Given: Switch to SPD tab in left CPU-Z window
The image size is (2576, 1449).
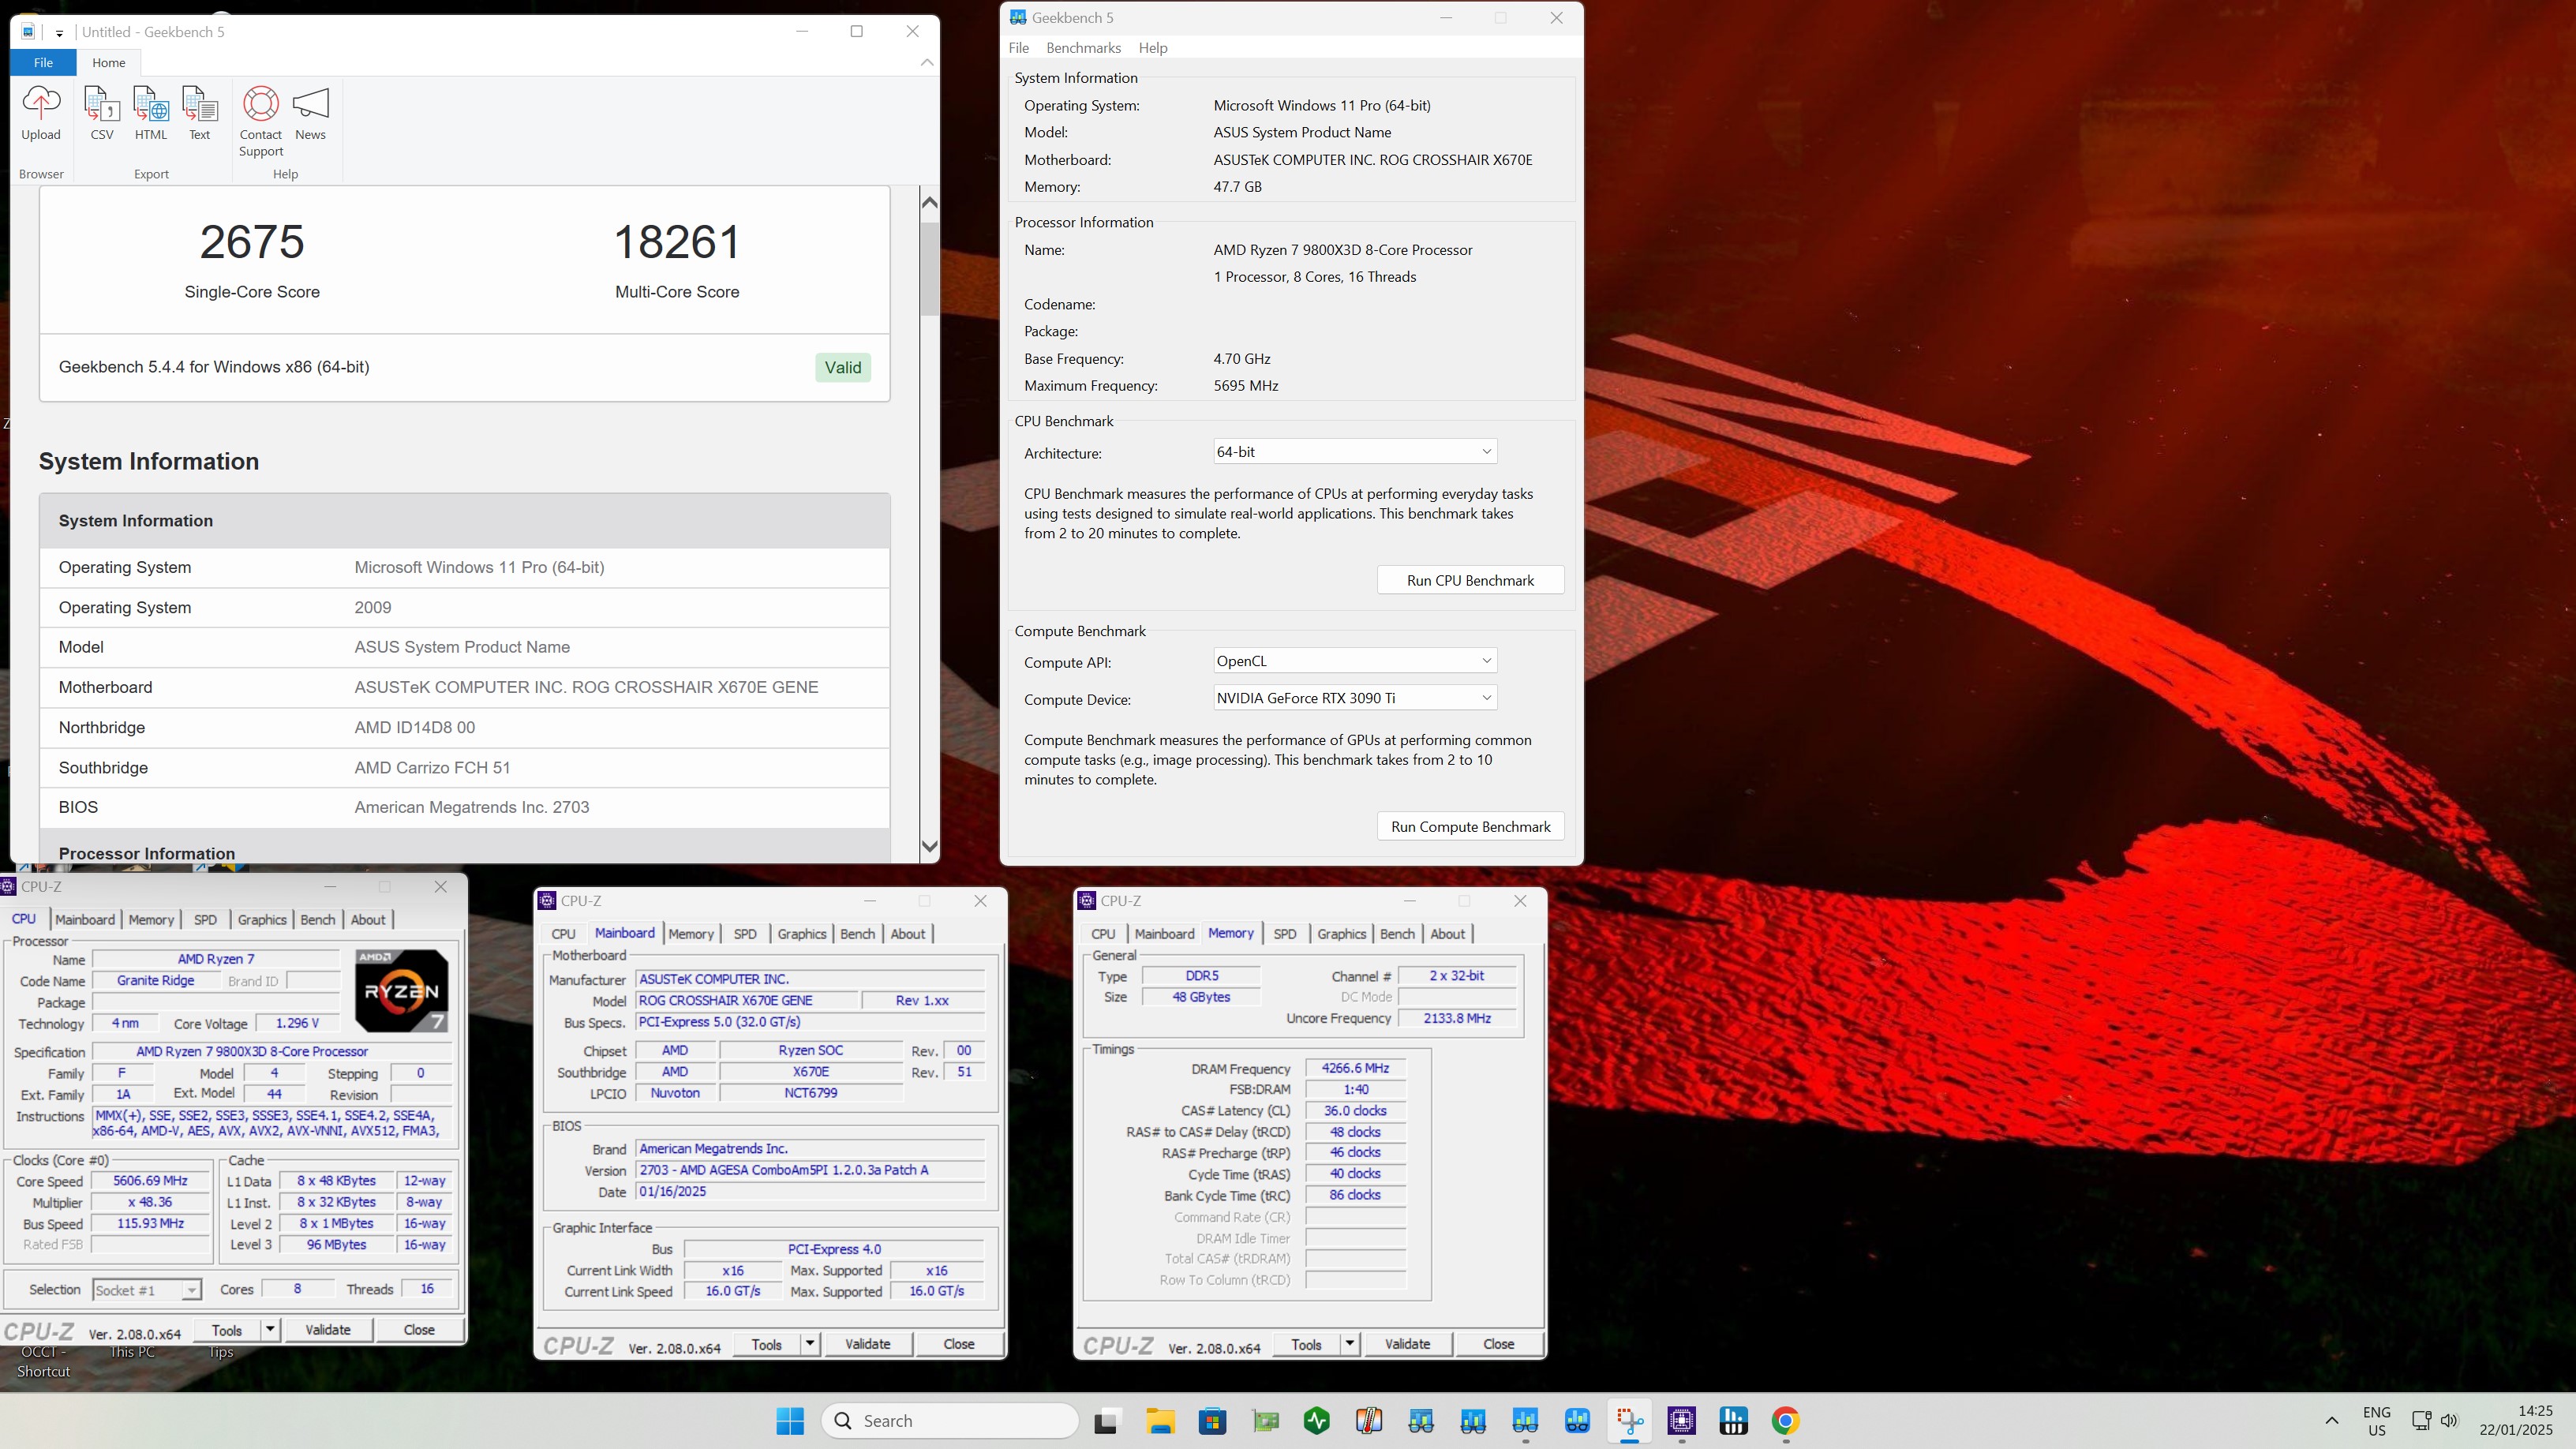Looking at the screenshot, I should [x=205, y=920].
